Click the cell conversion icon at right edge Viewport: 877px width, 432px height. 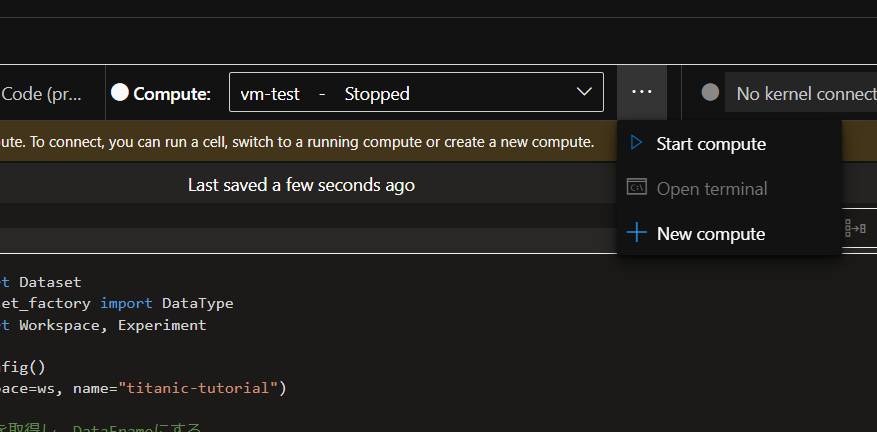point(855,229)
